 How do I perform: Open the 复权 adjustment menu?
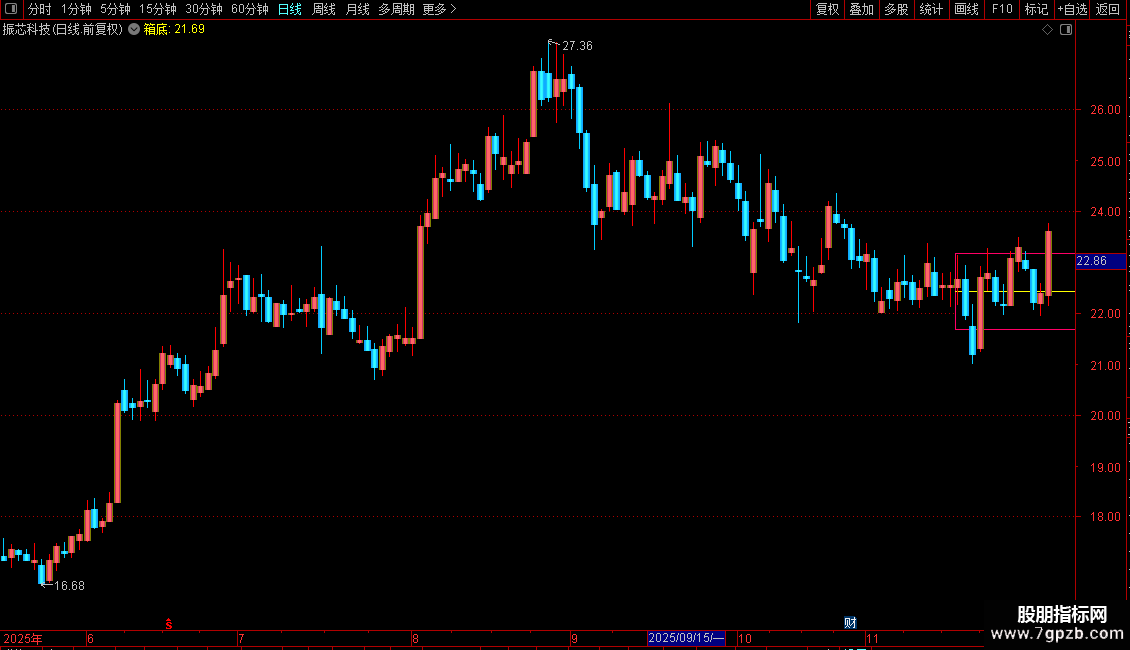tap(827, 9)
